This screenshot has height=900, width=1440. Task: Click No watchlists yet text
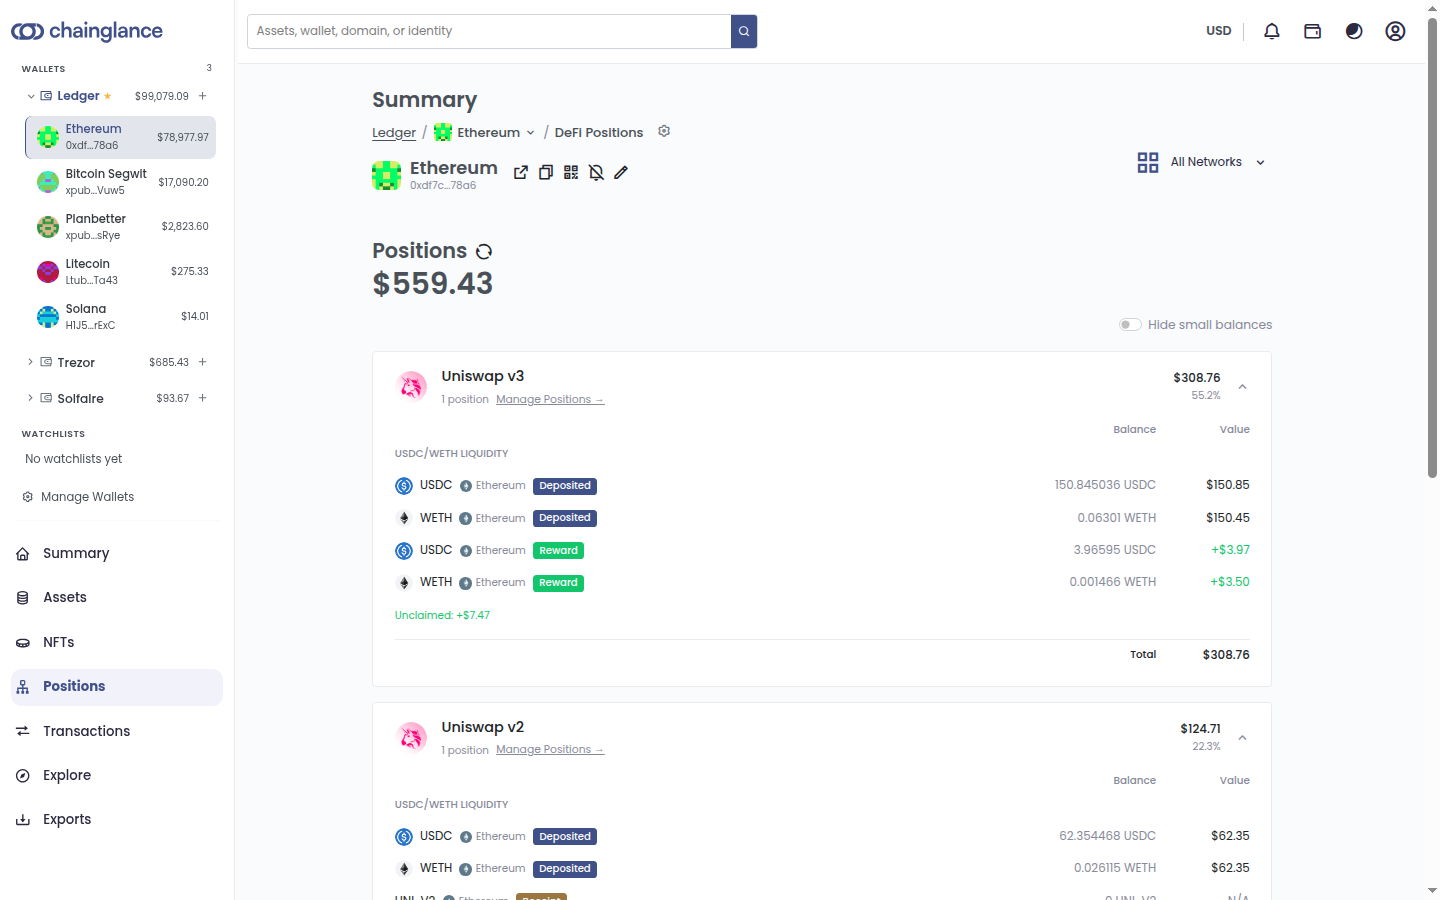click(x=74, y=459)
